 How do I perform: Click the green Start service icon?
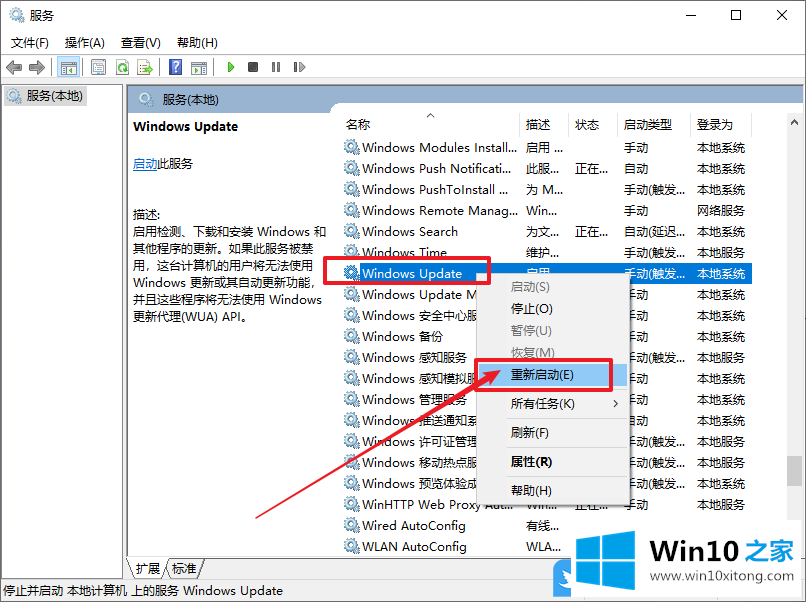(x=231, y=67)
